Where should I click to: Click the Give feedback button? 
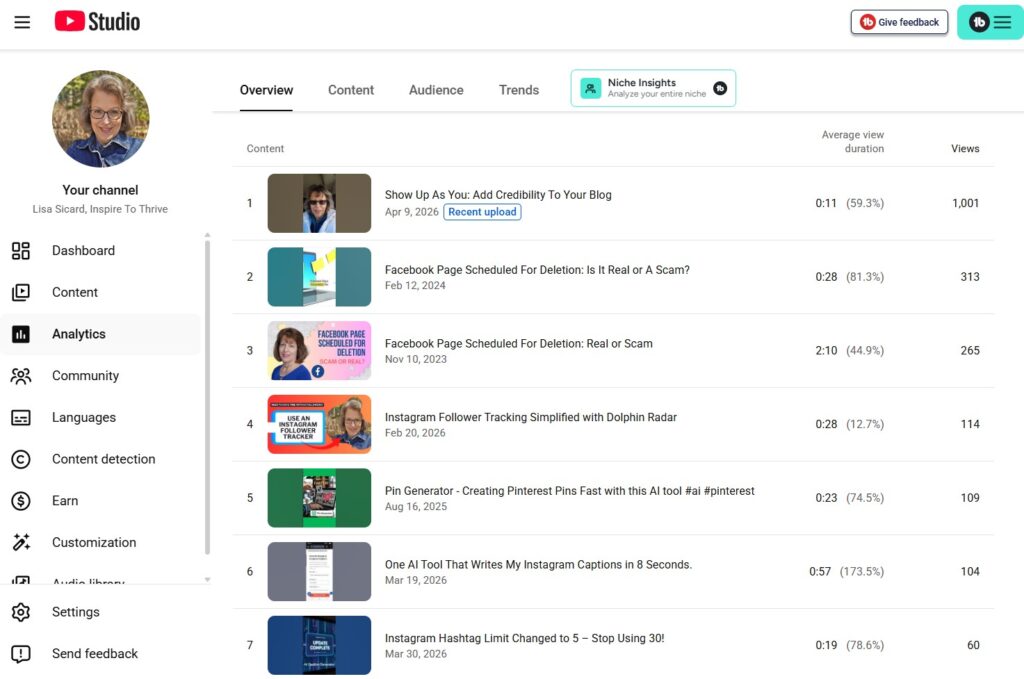899,22
